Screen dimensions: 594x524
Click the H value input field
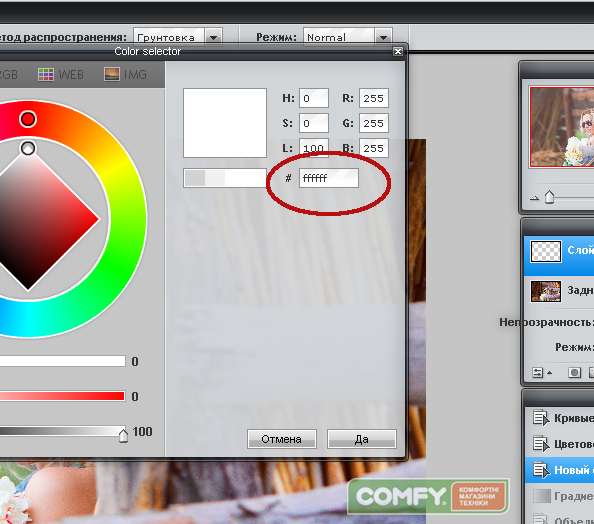coord(314,98)
